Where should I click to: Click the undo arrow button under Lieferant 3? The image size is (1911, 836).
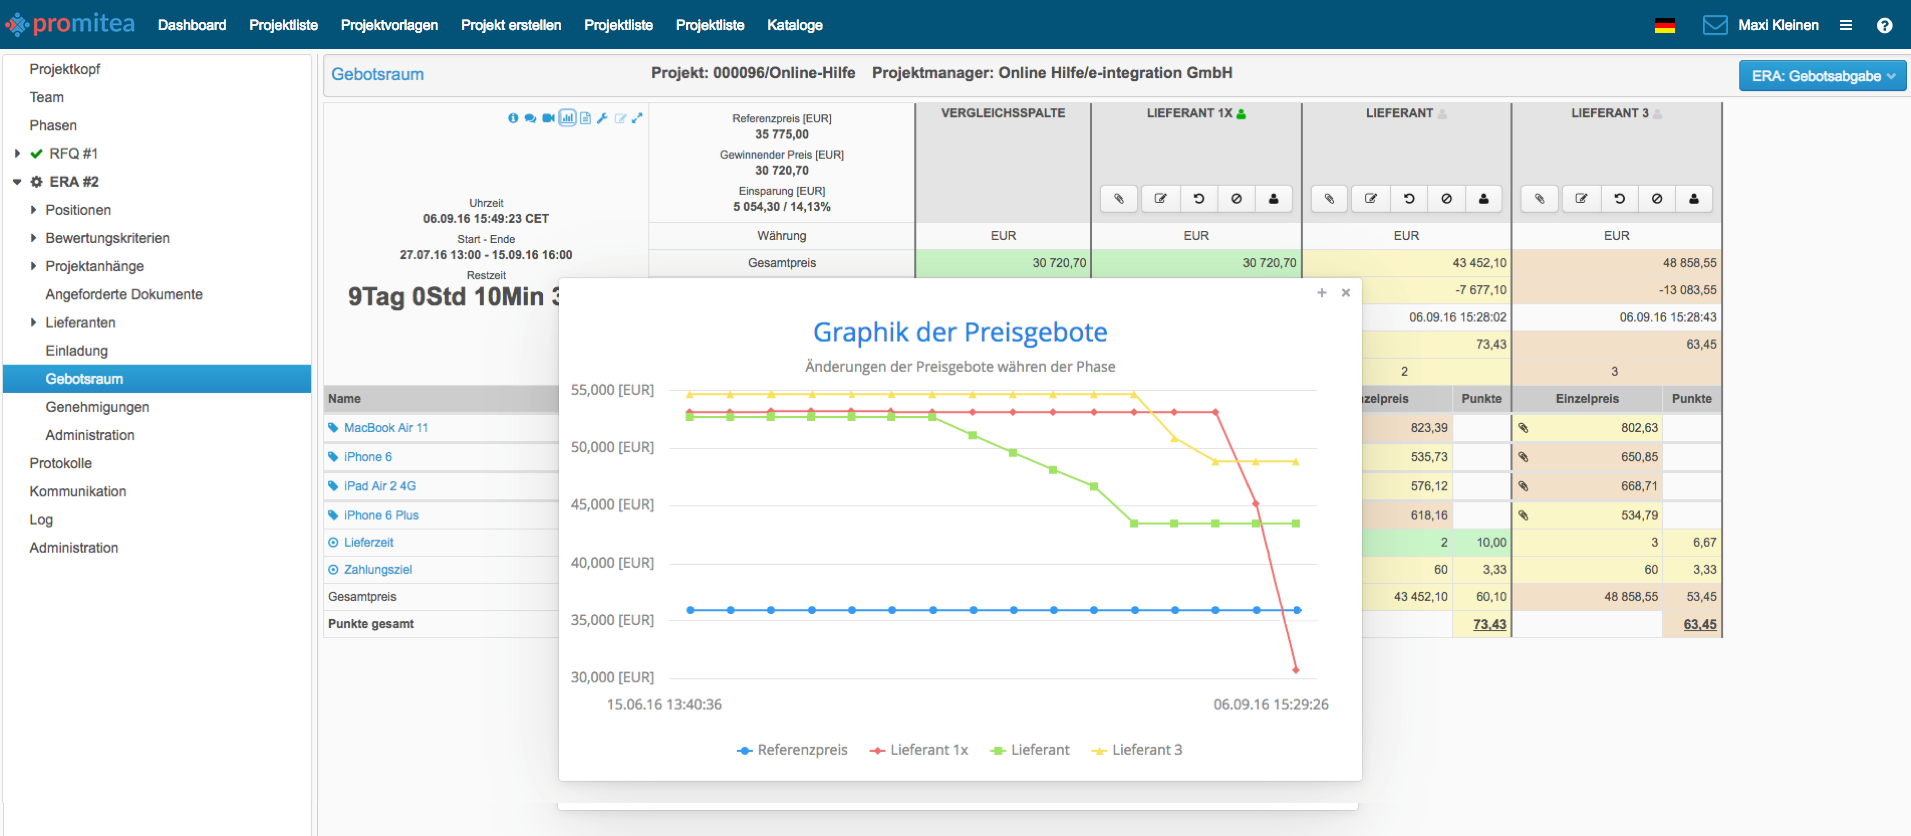(x=1619, y=199)
